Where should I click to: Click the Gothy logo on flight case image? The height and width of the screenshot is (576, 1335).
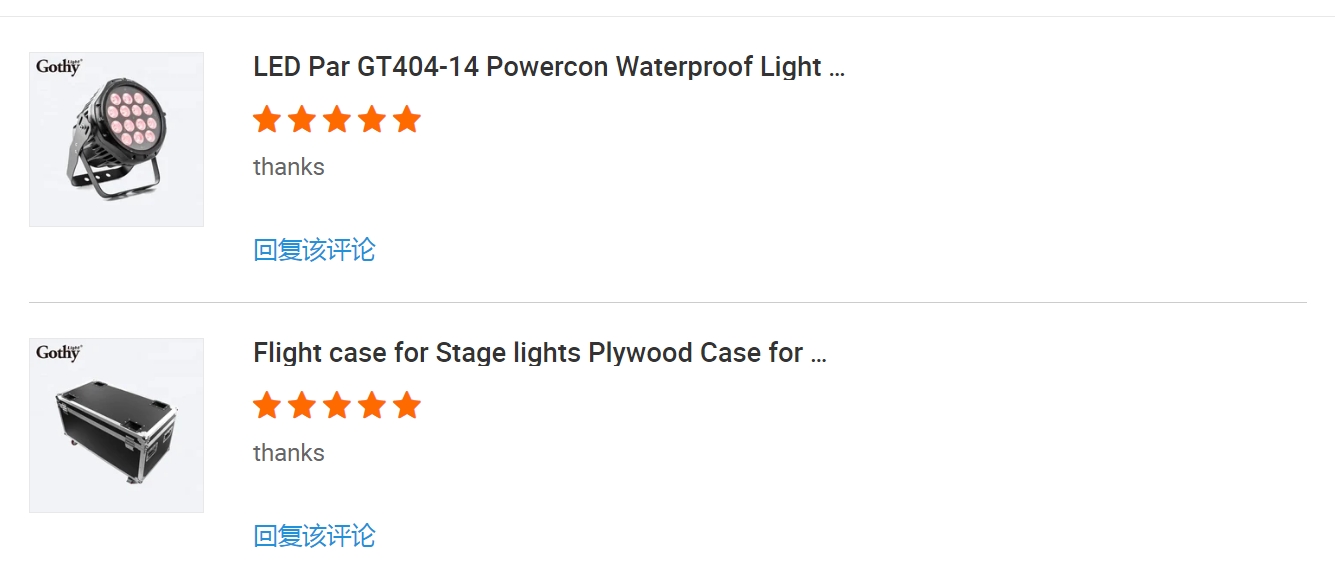[59, 353]
